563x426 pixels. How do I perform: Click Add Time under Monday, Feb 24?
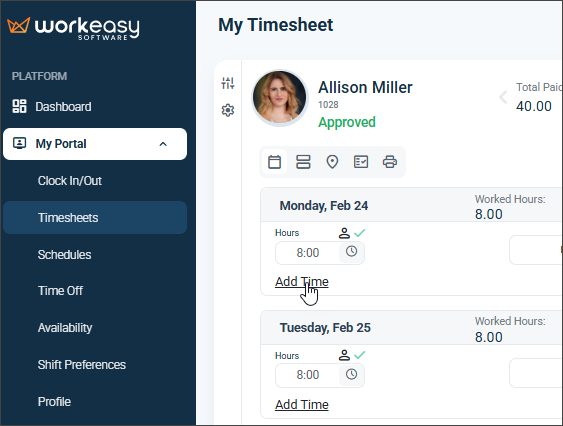click(302, 282)
